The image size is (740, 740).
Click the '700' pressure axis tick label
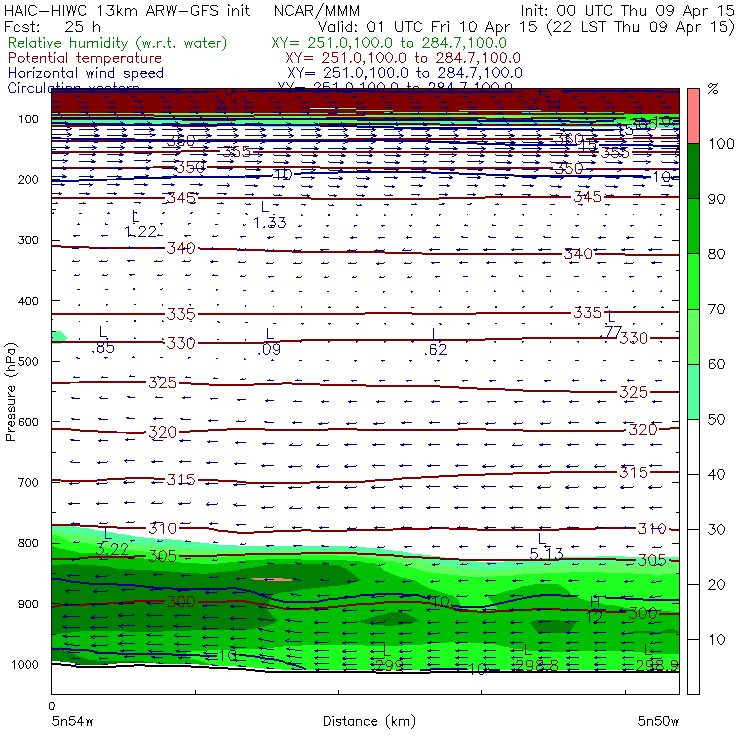point(28,483)
